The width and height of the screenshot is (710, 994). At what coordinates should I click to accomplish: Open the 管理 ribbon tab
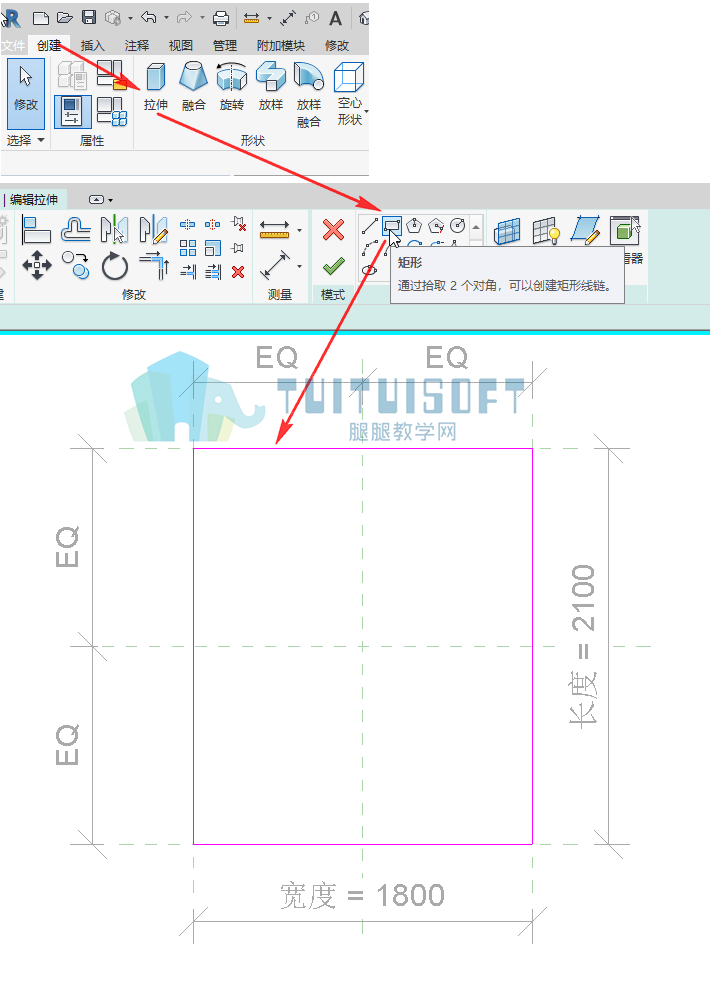click(224, 46)
